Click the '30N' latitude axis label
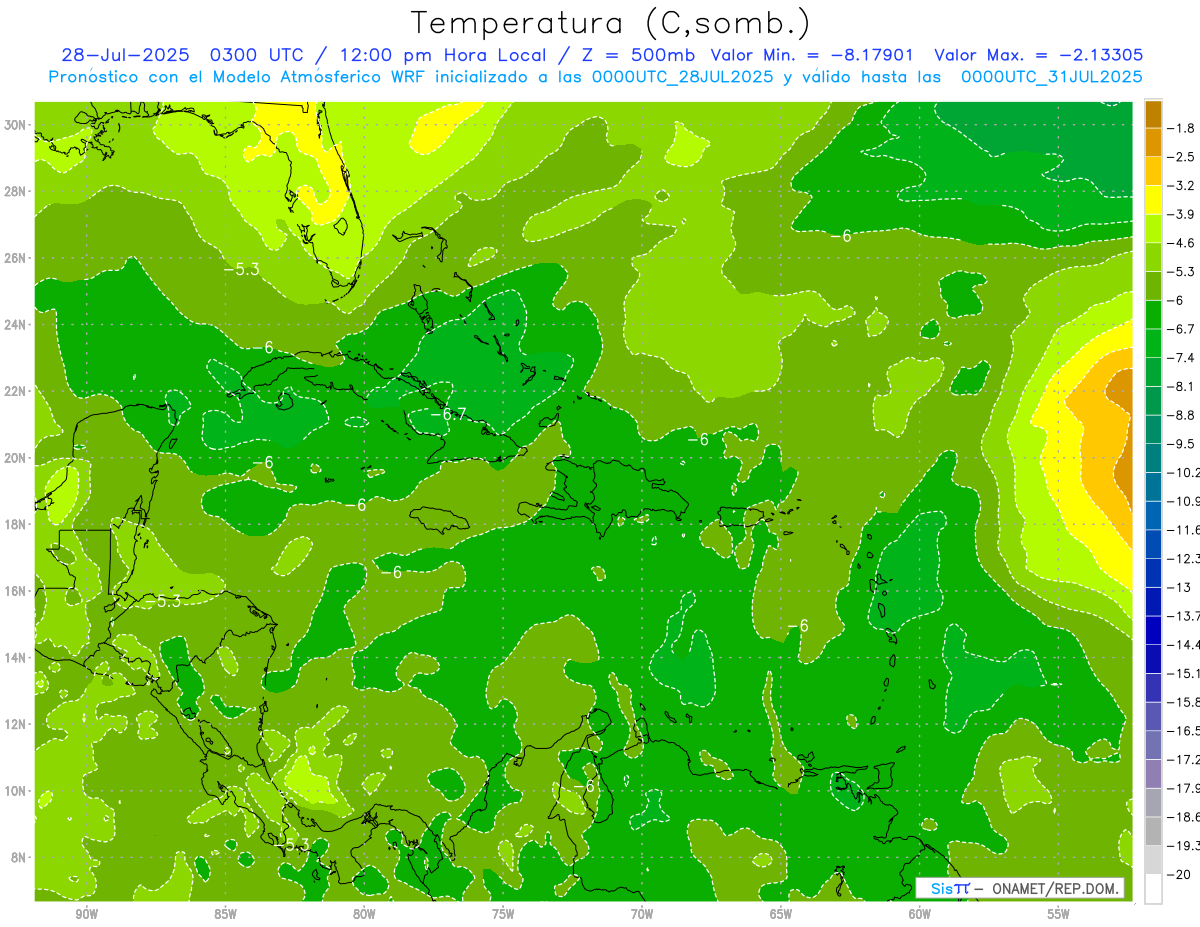This screenshot has width=1200, height=927. click(15, 125)
